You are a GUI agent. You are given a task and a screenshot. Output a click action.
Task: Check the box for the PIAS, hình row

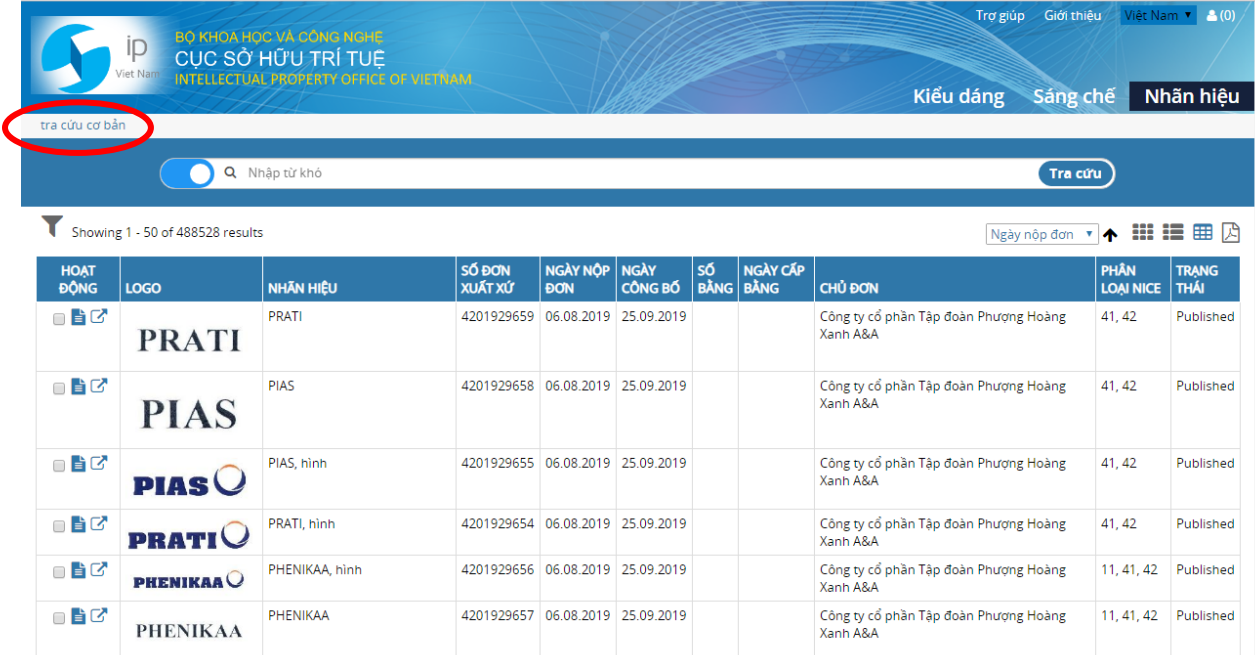tap(59, 465)
